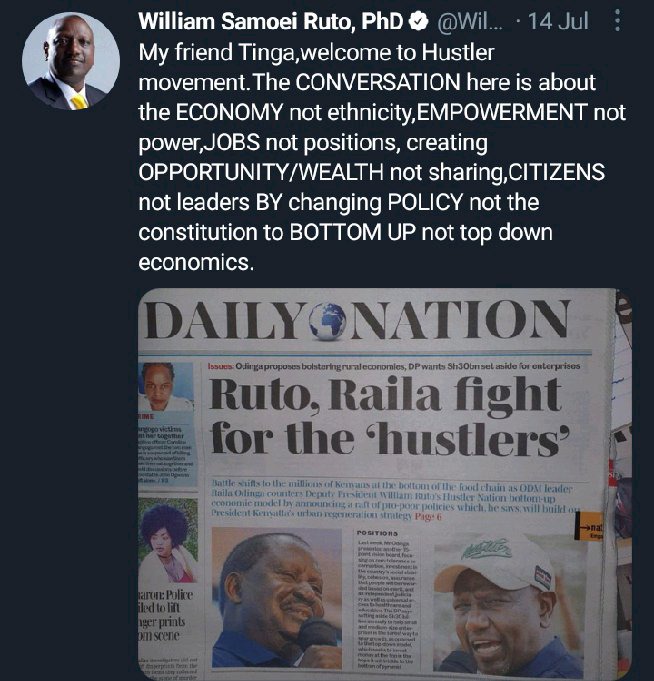
Task: Click the yellow tie in the profile picture
Action: click(x=79, y=102)
